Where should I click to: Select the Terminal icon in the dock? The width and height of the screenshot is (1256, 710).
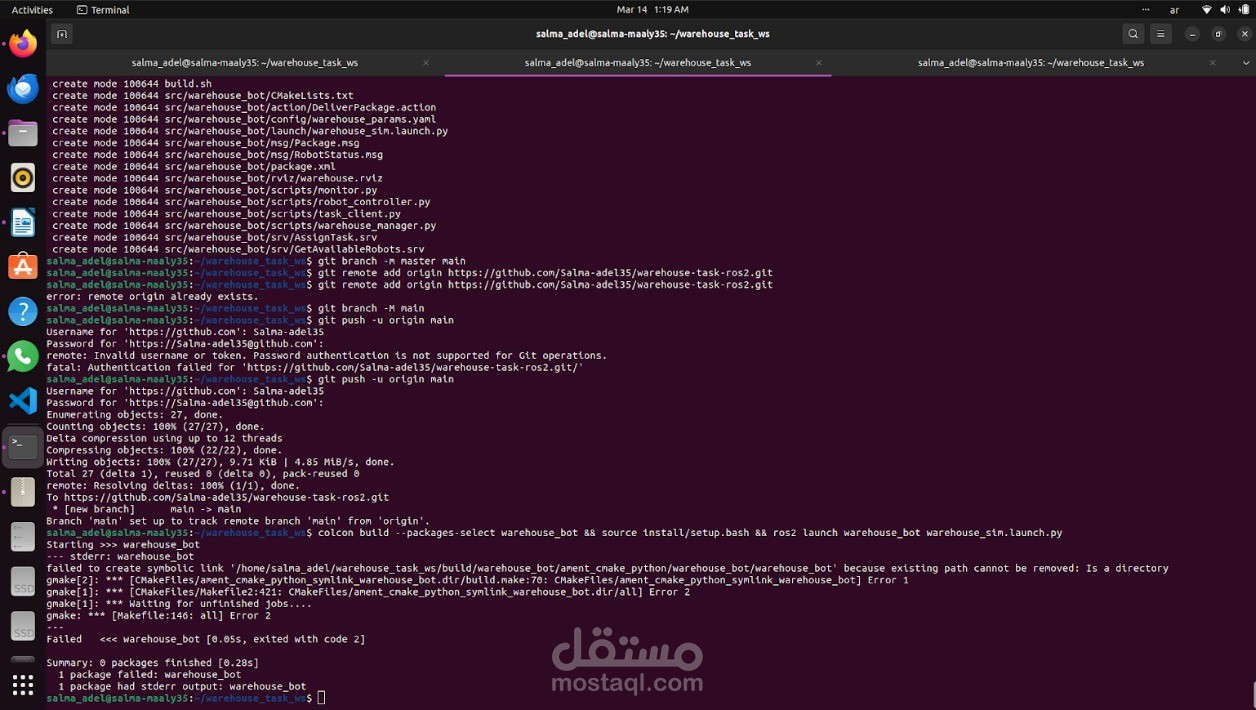[23, 446]
